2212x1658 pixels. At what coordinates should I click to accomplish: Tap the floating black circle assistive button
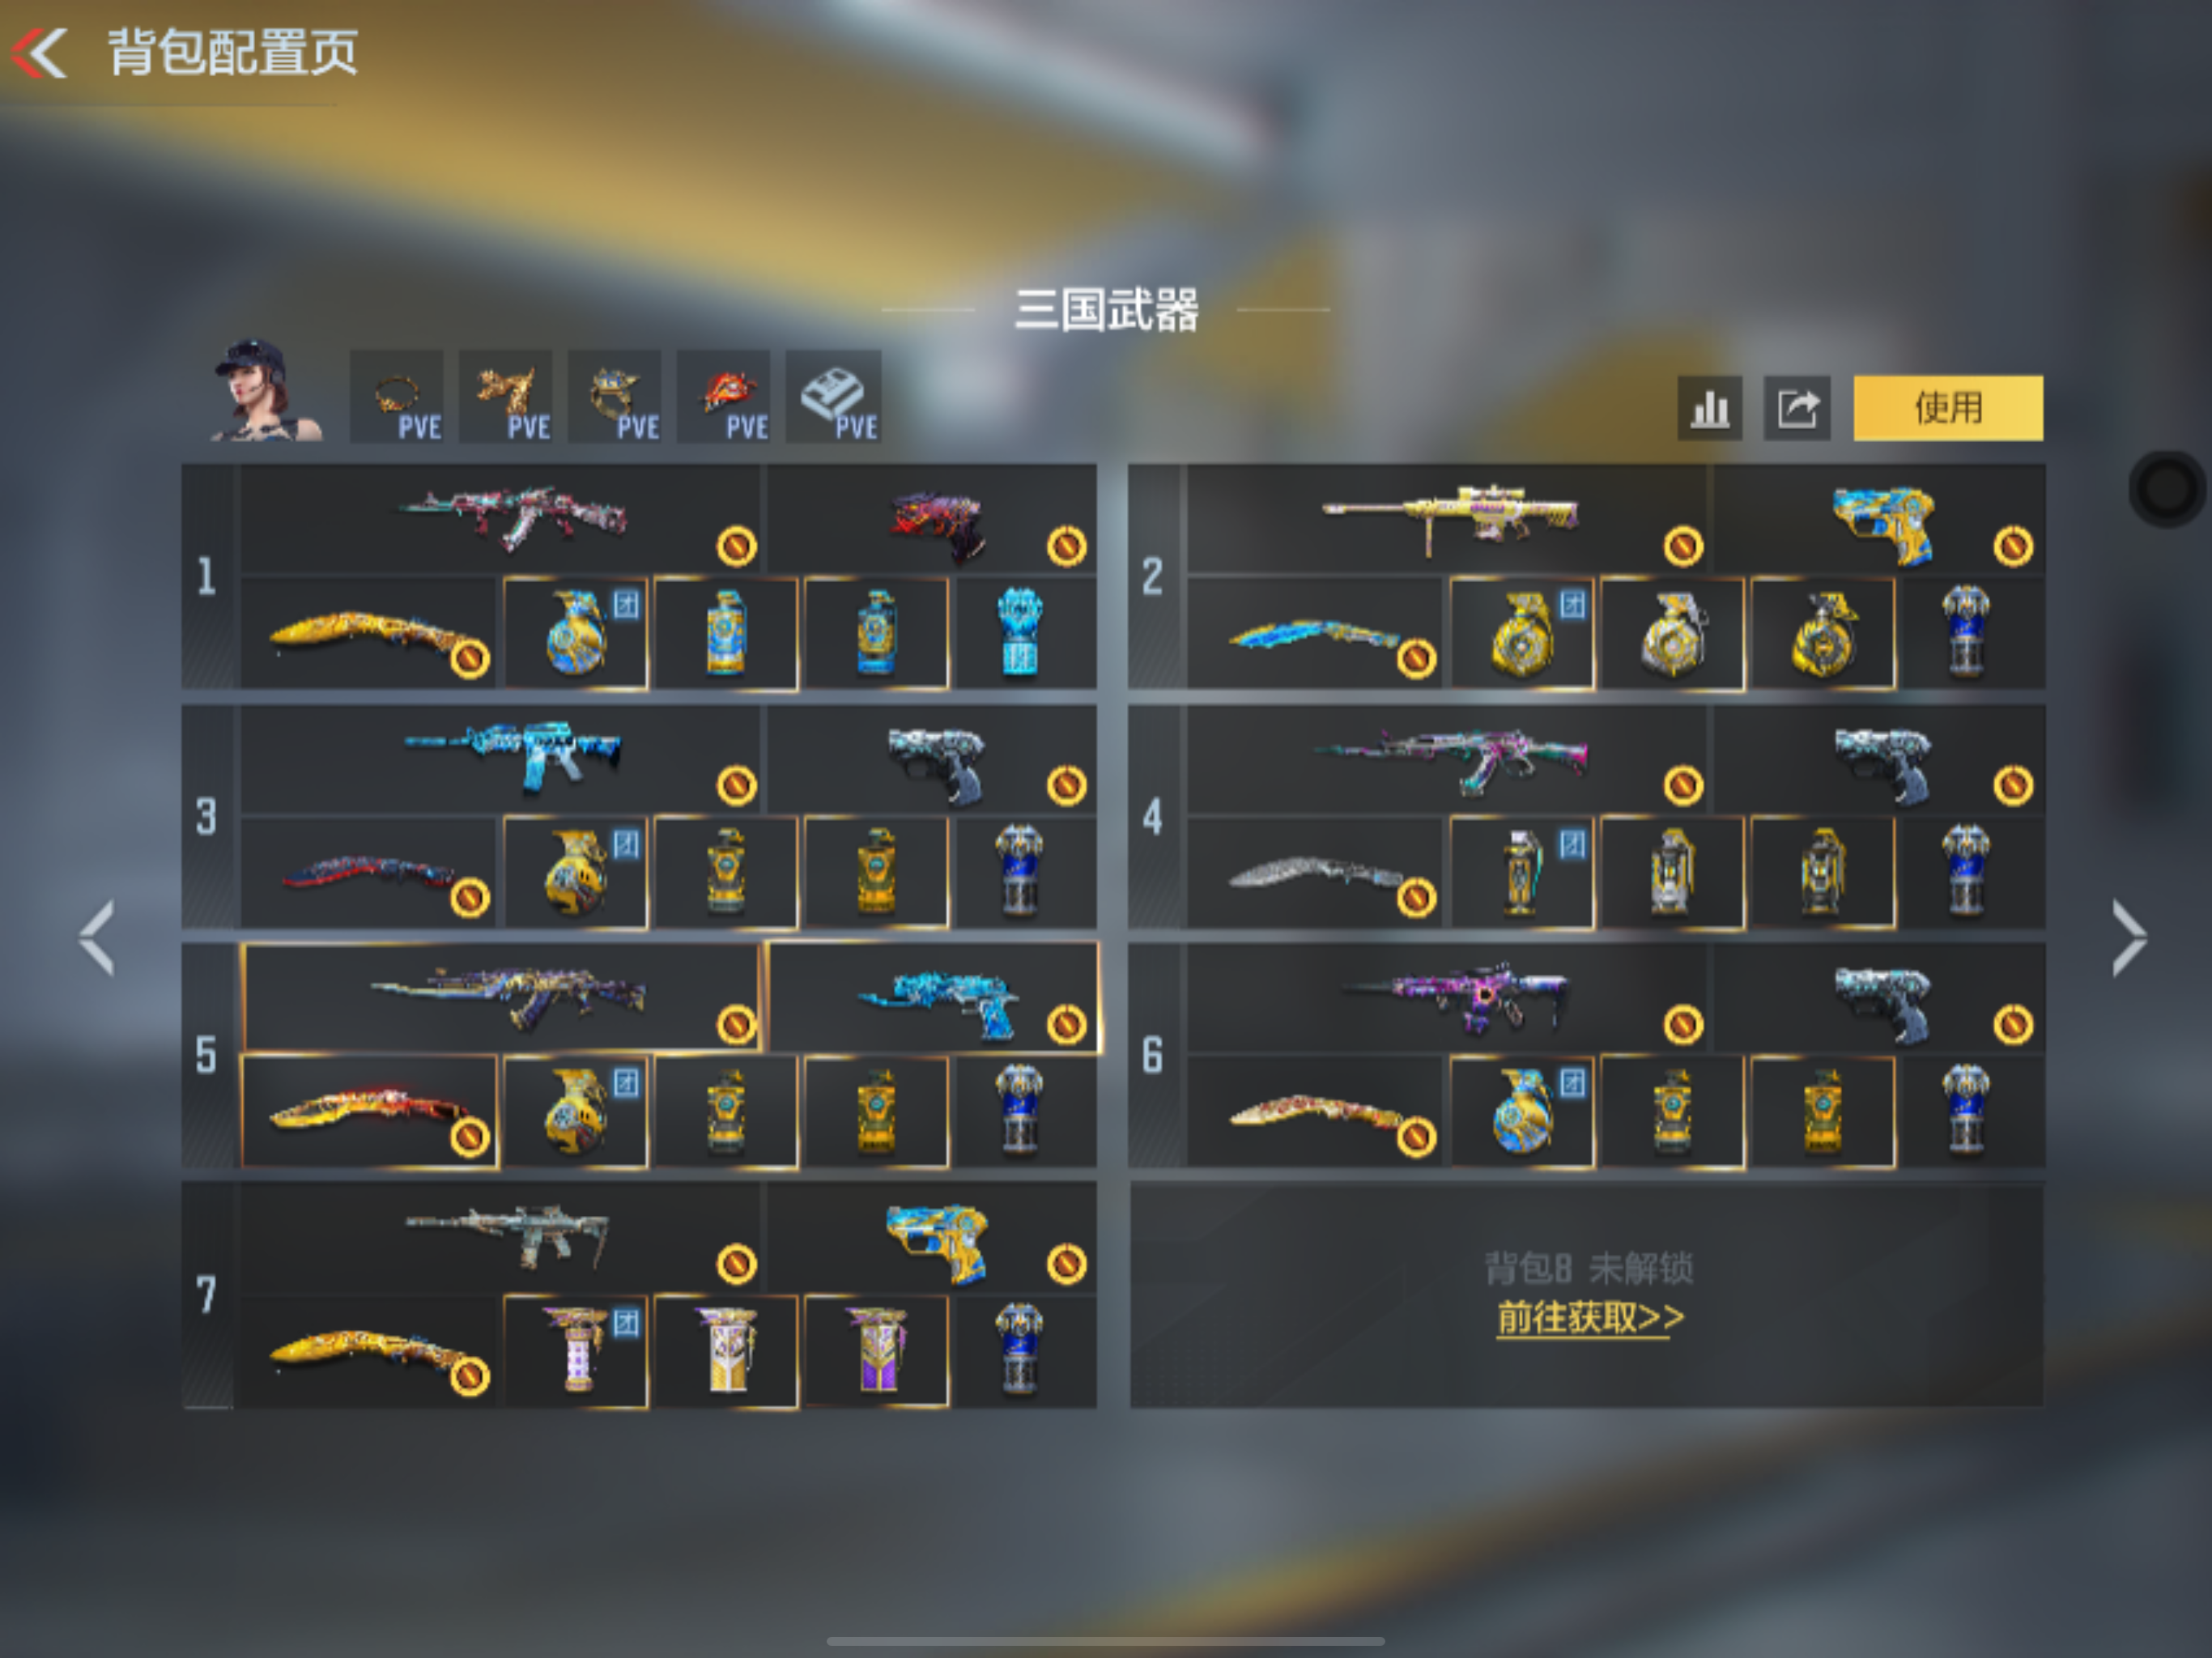(2167, 489)
